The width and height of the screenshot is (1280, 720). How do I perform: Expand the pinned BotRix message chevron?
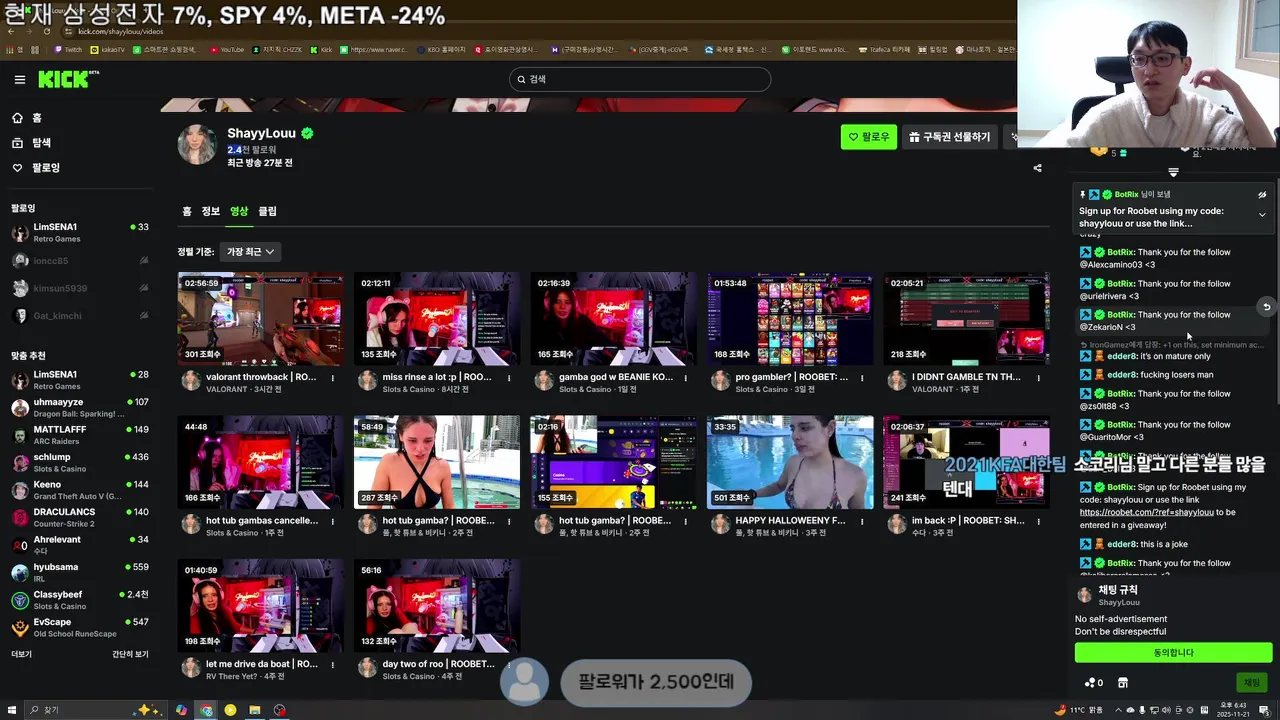(1262, 214)
